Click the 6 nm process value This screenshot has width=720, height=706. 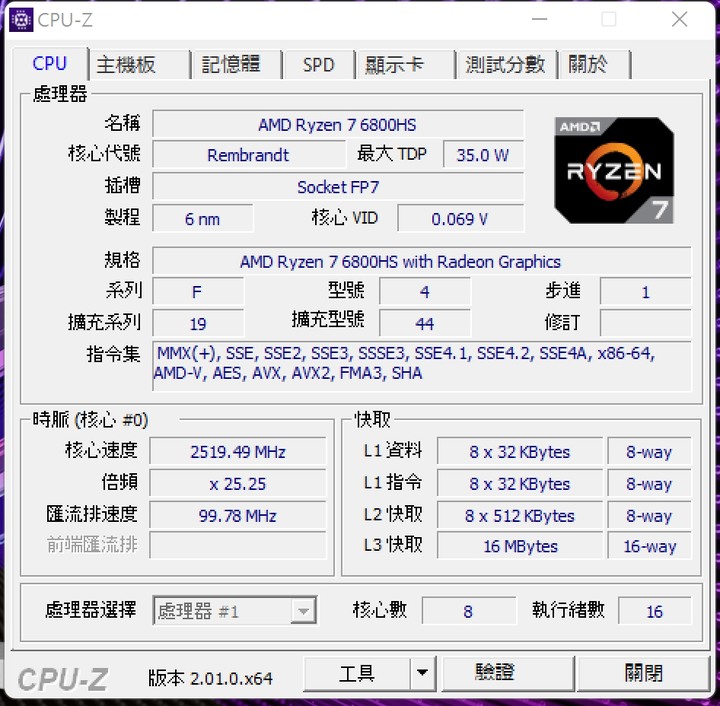tap(202, 219)
